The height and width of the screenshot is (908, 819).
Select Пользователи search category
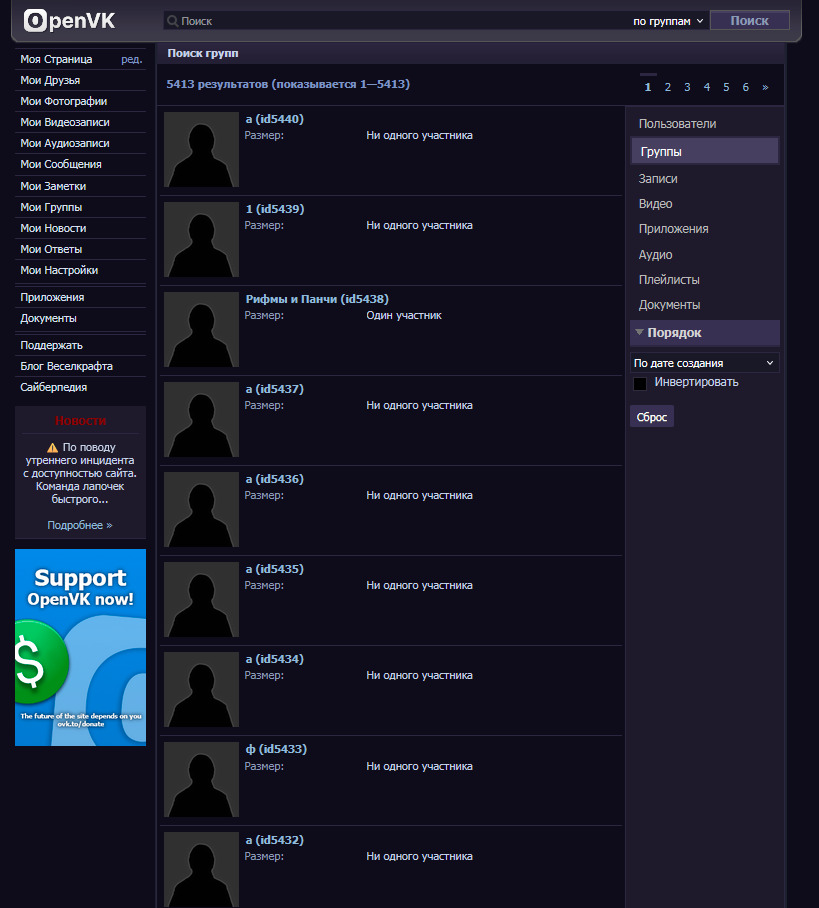click(677, 124)
